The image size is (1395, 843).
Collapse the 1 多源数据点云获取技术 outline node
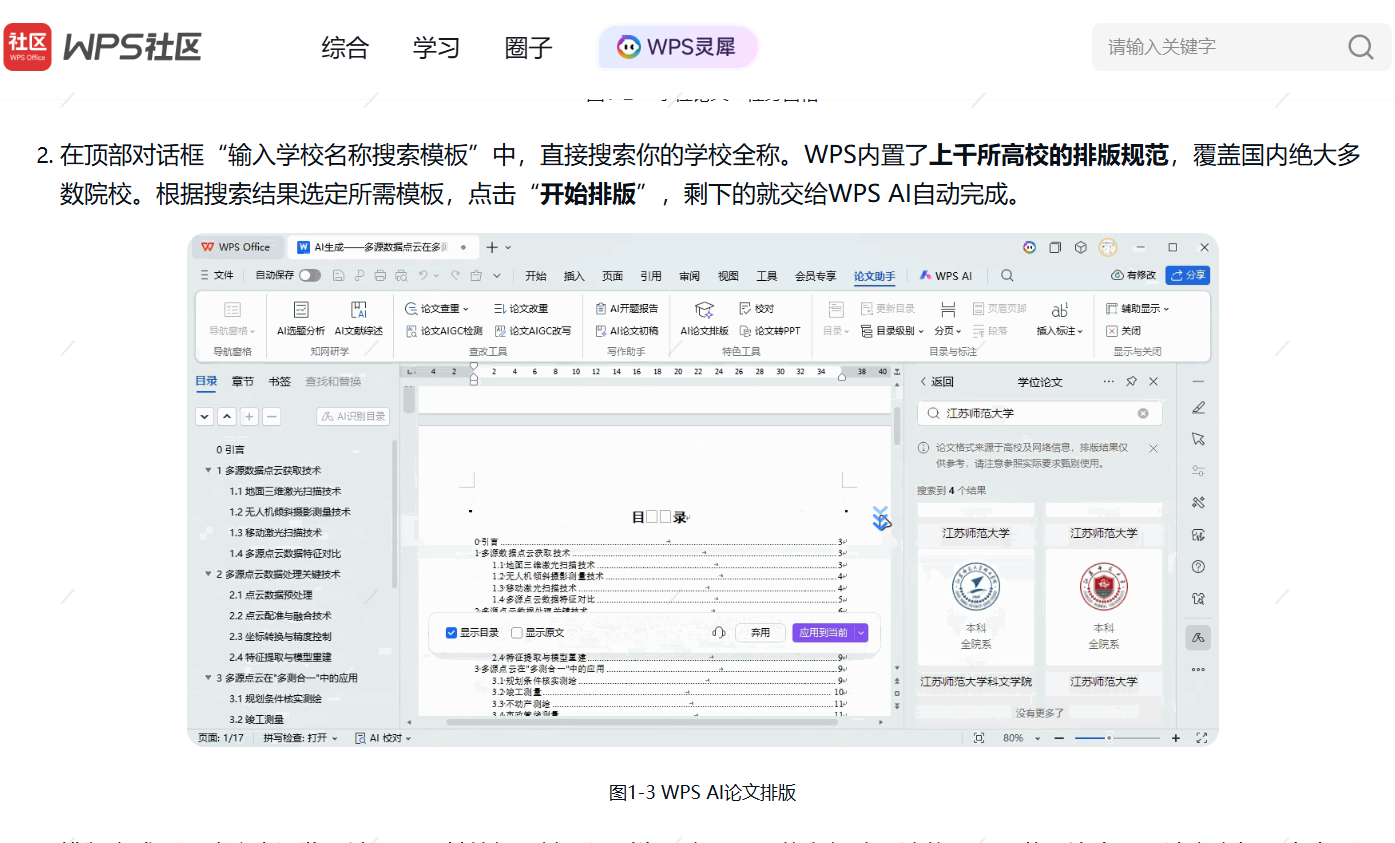pos(208,470)
